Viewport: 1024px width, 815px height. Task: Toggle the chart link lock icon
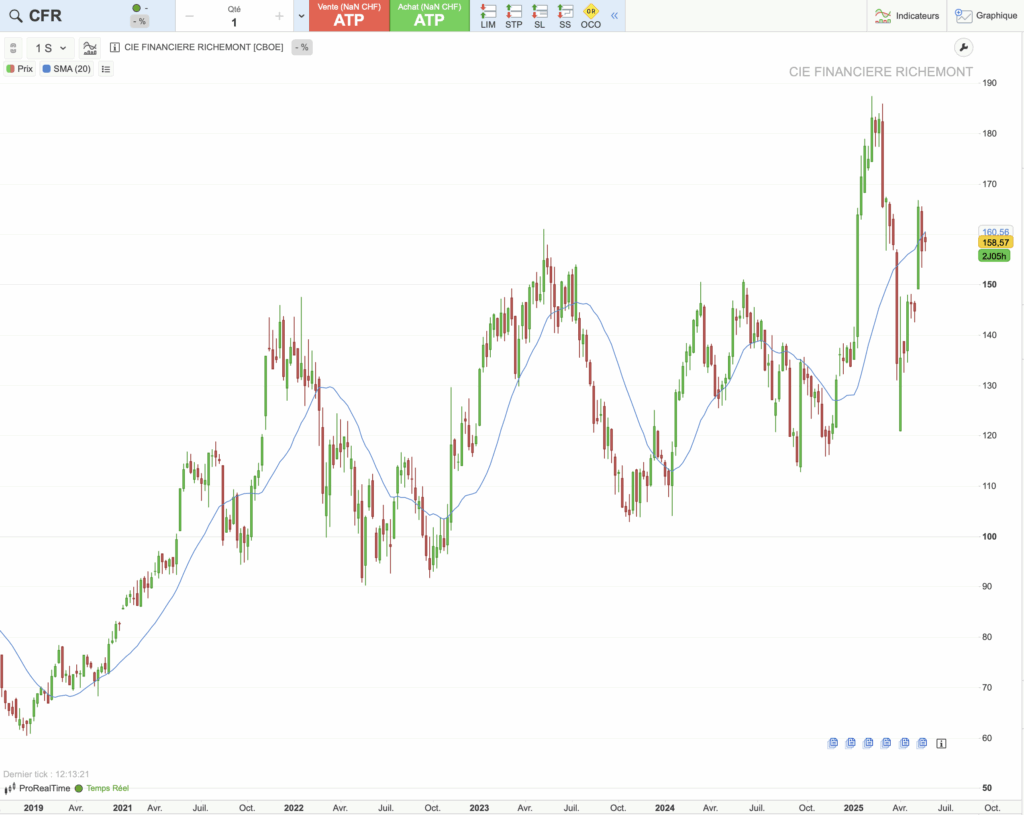pos(13,48)
